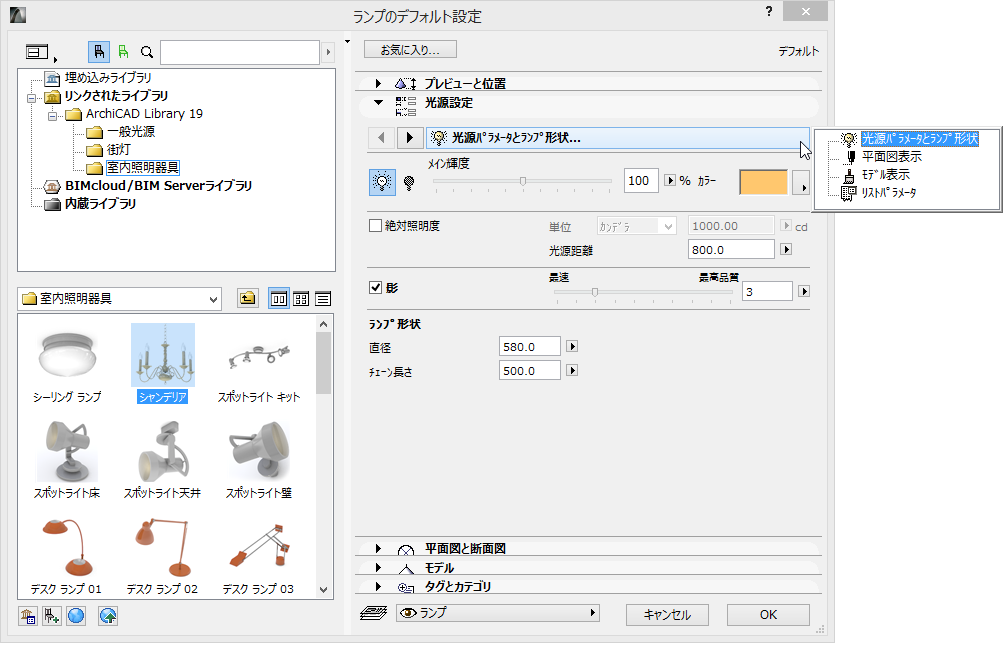Viewport: 1005px width, 646px height.
Task: Select the 室内照明器具 folder
Action: coord(142,167)
